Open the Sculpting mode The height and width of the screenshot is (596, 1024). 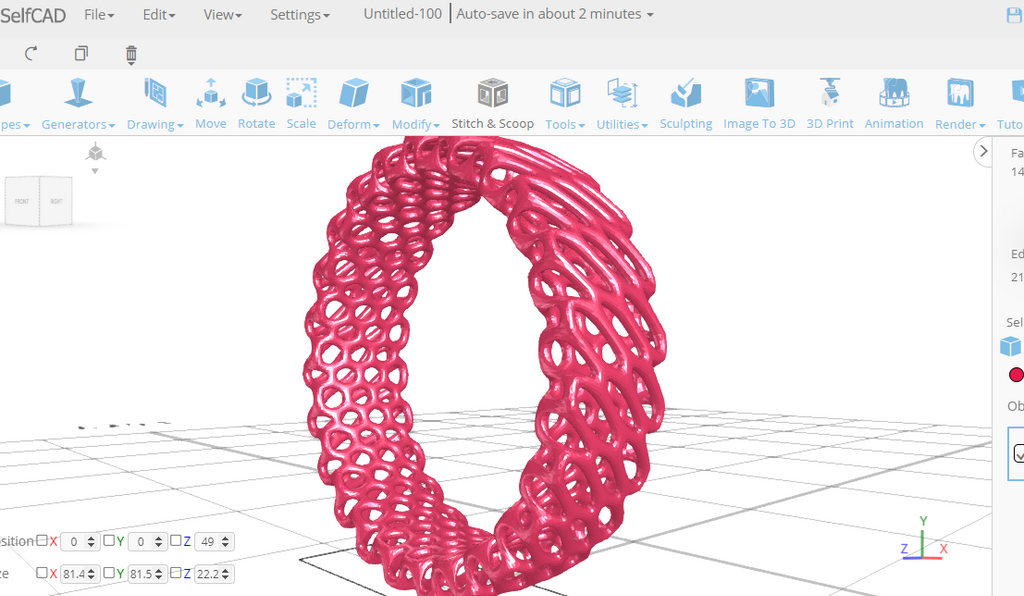pyautogui.click(x=686, y=100)
